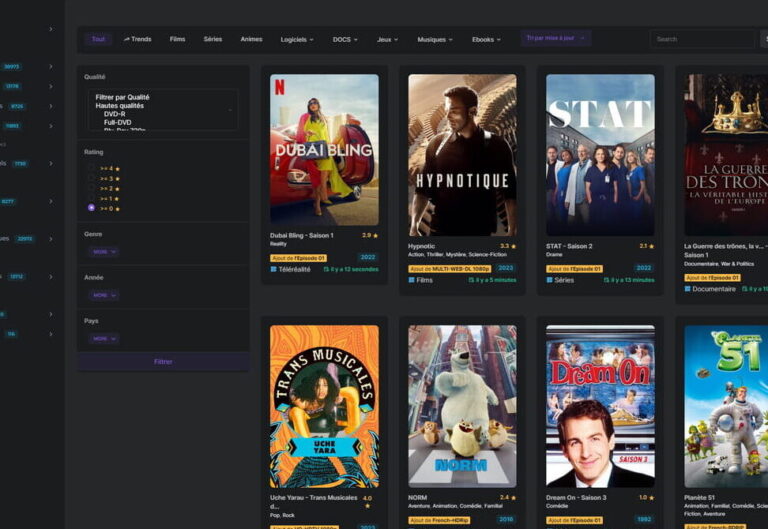Open the Séries tab
Viewport: 768px width, 529px height.
213,39
